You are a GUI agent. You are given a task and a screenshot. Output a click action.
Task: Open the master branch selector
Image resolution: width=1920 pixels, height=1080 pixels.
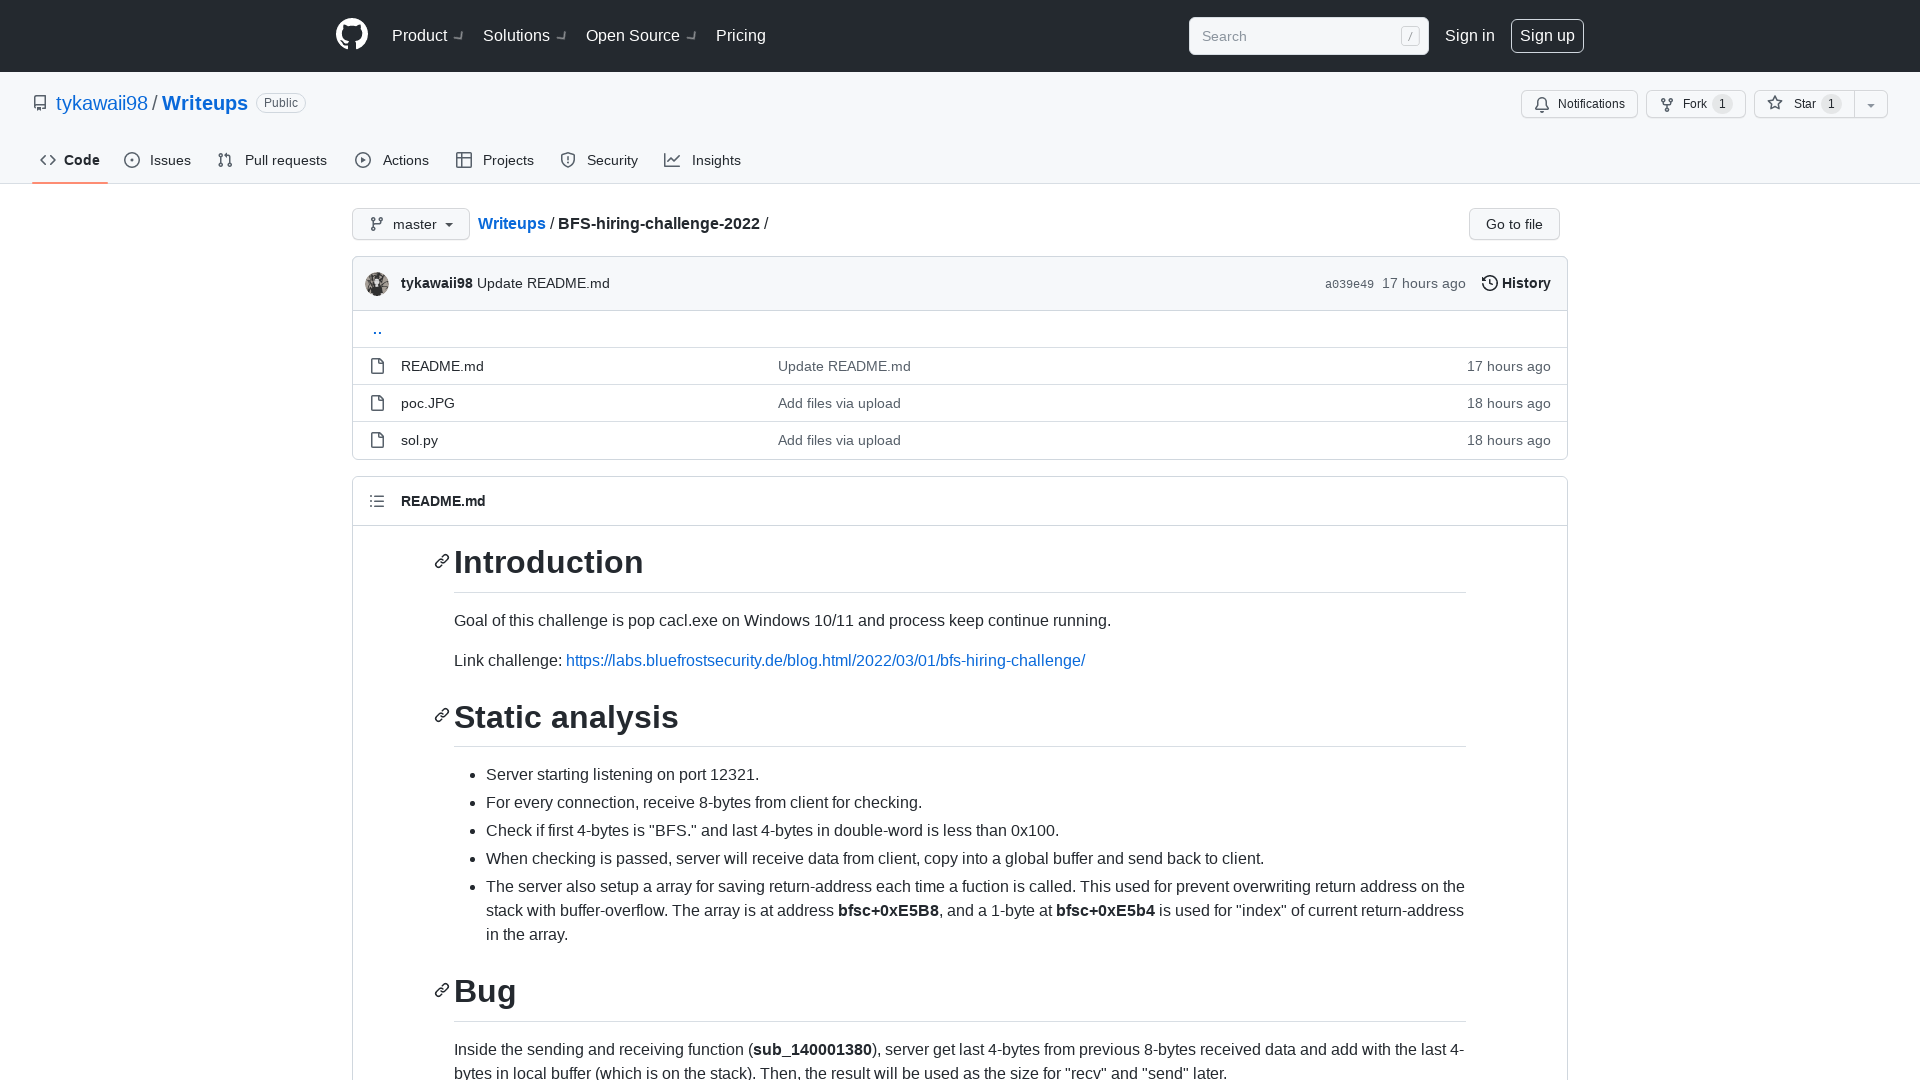[410, 224]
